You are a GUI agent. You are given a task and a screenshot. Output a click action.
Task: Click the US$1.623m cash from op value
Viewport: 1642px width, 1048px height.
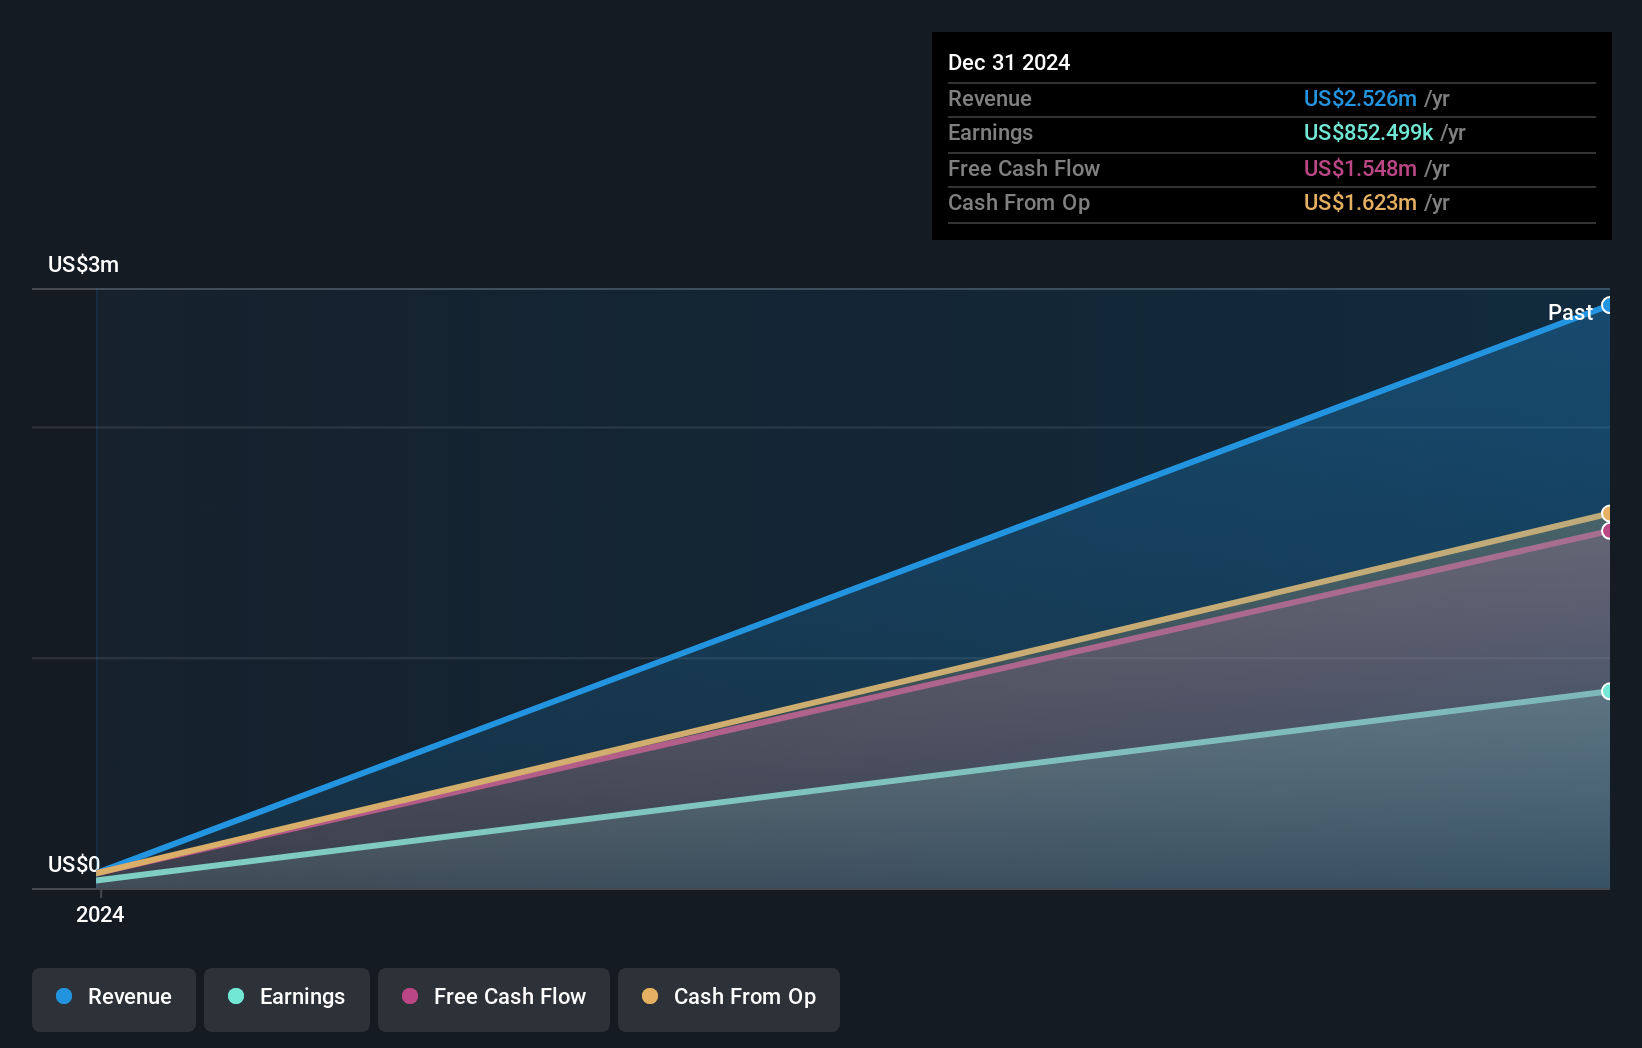(x=1359, y=202)
